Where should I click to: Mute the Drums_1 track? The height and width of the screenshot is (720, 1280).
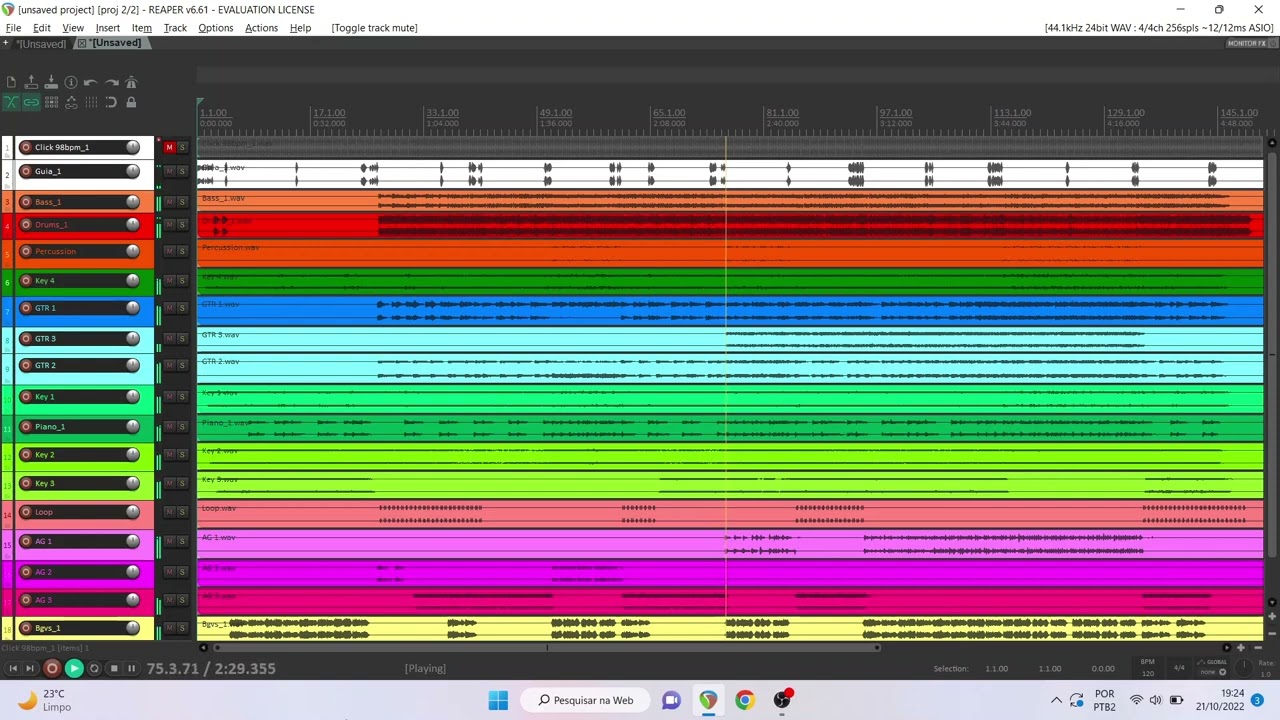(169, 225)
